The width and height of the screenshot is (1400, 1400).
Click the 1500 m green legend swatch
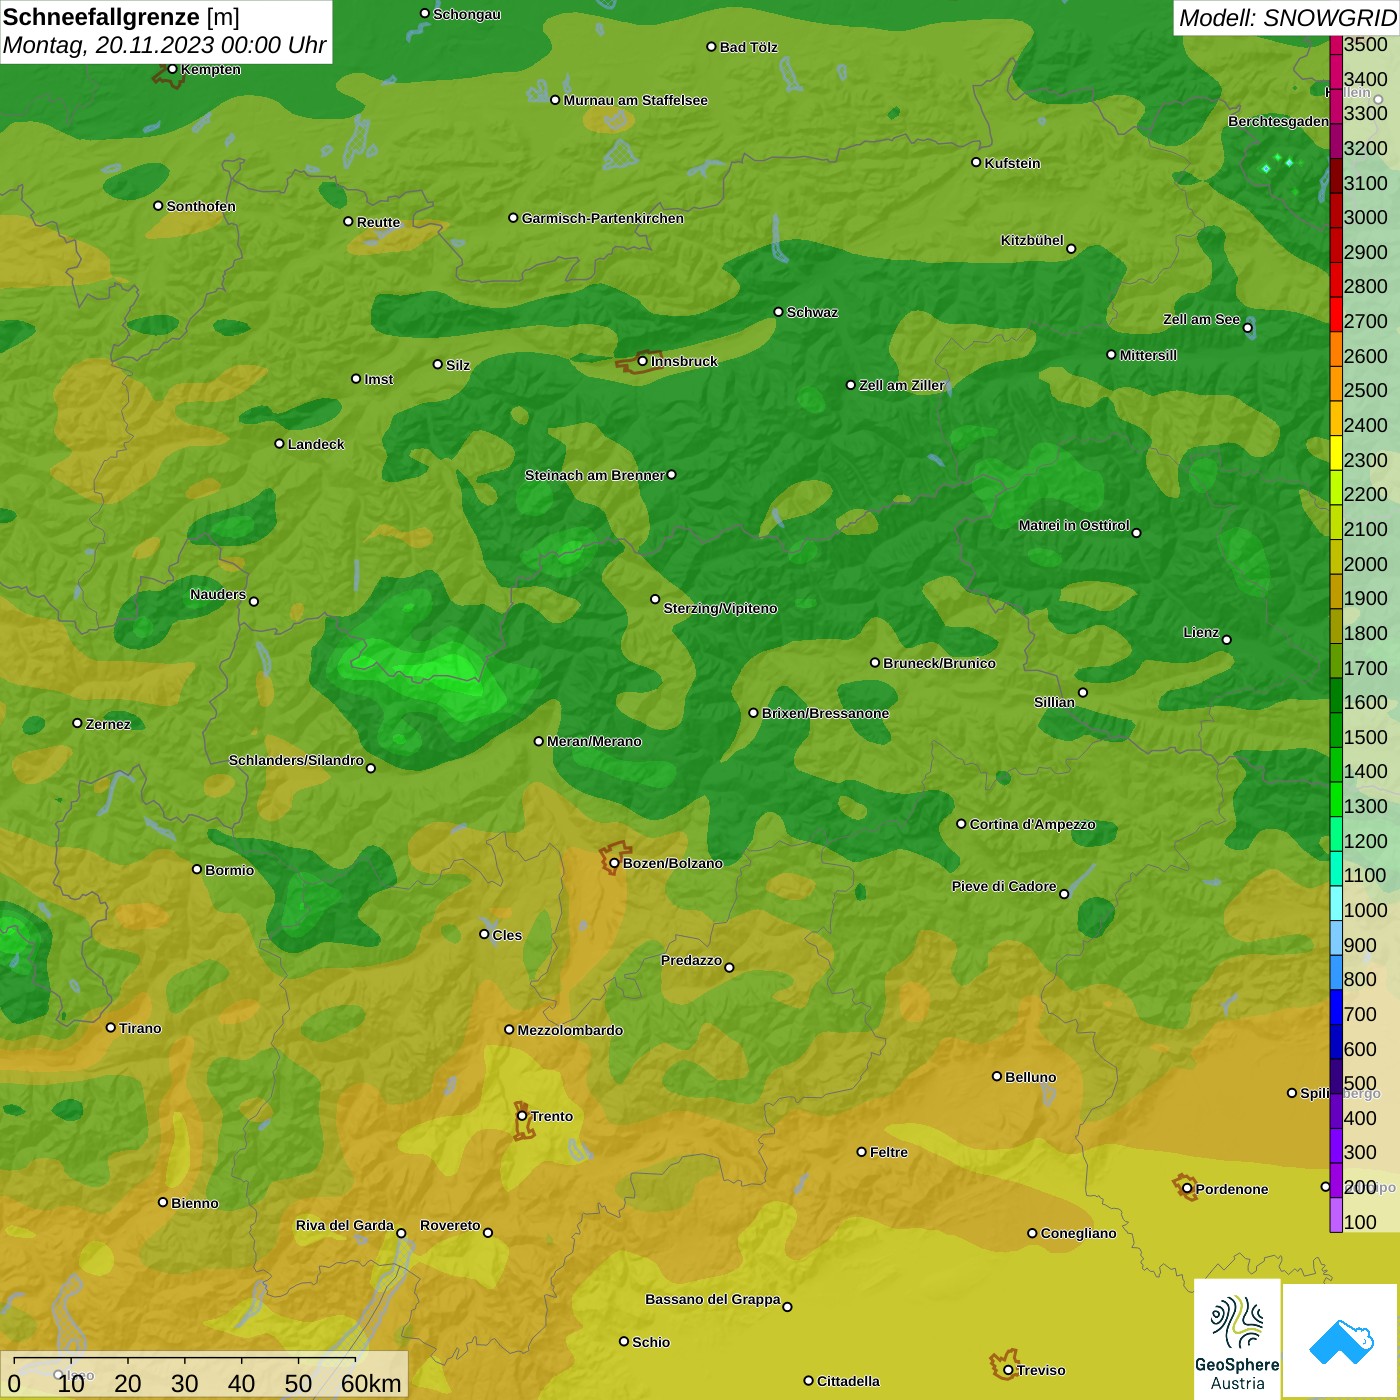[x=1336, y=730]
